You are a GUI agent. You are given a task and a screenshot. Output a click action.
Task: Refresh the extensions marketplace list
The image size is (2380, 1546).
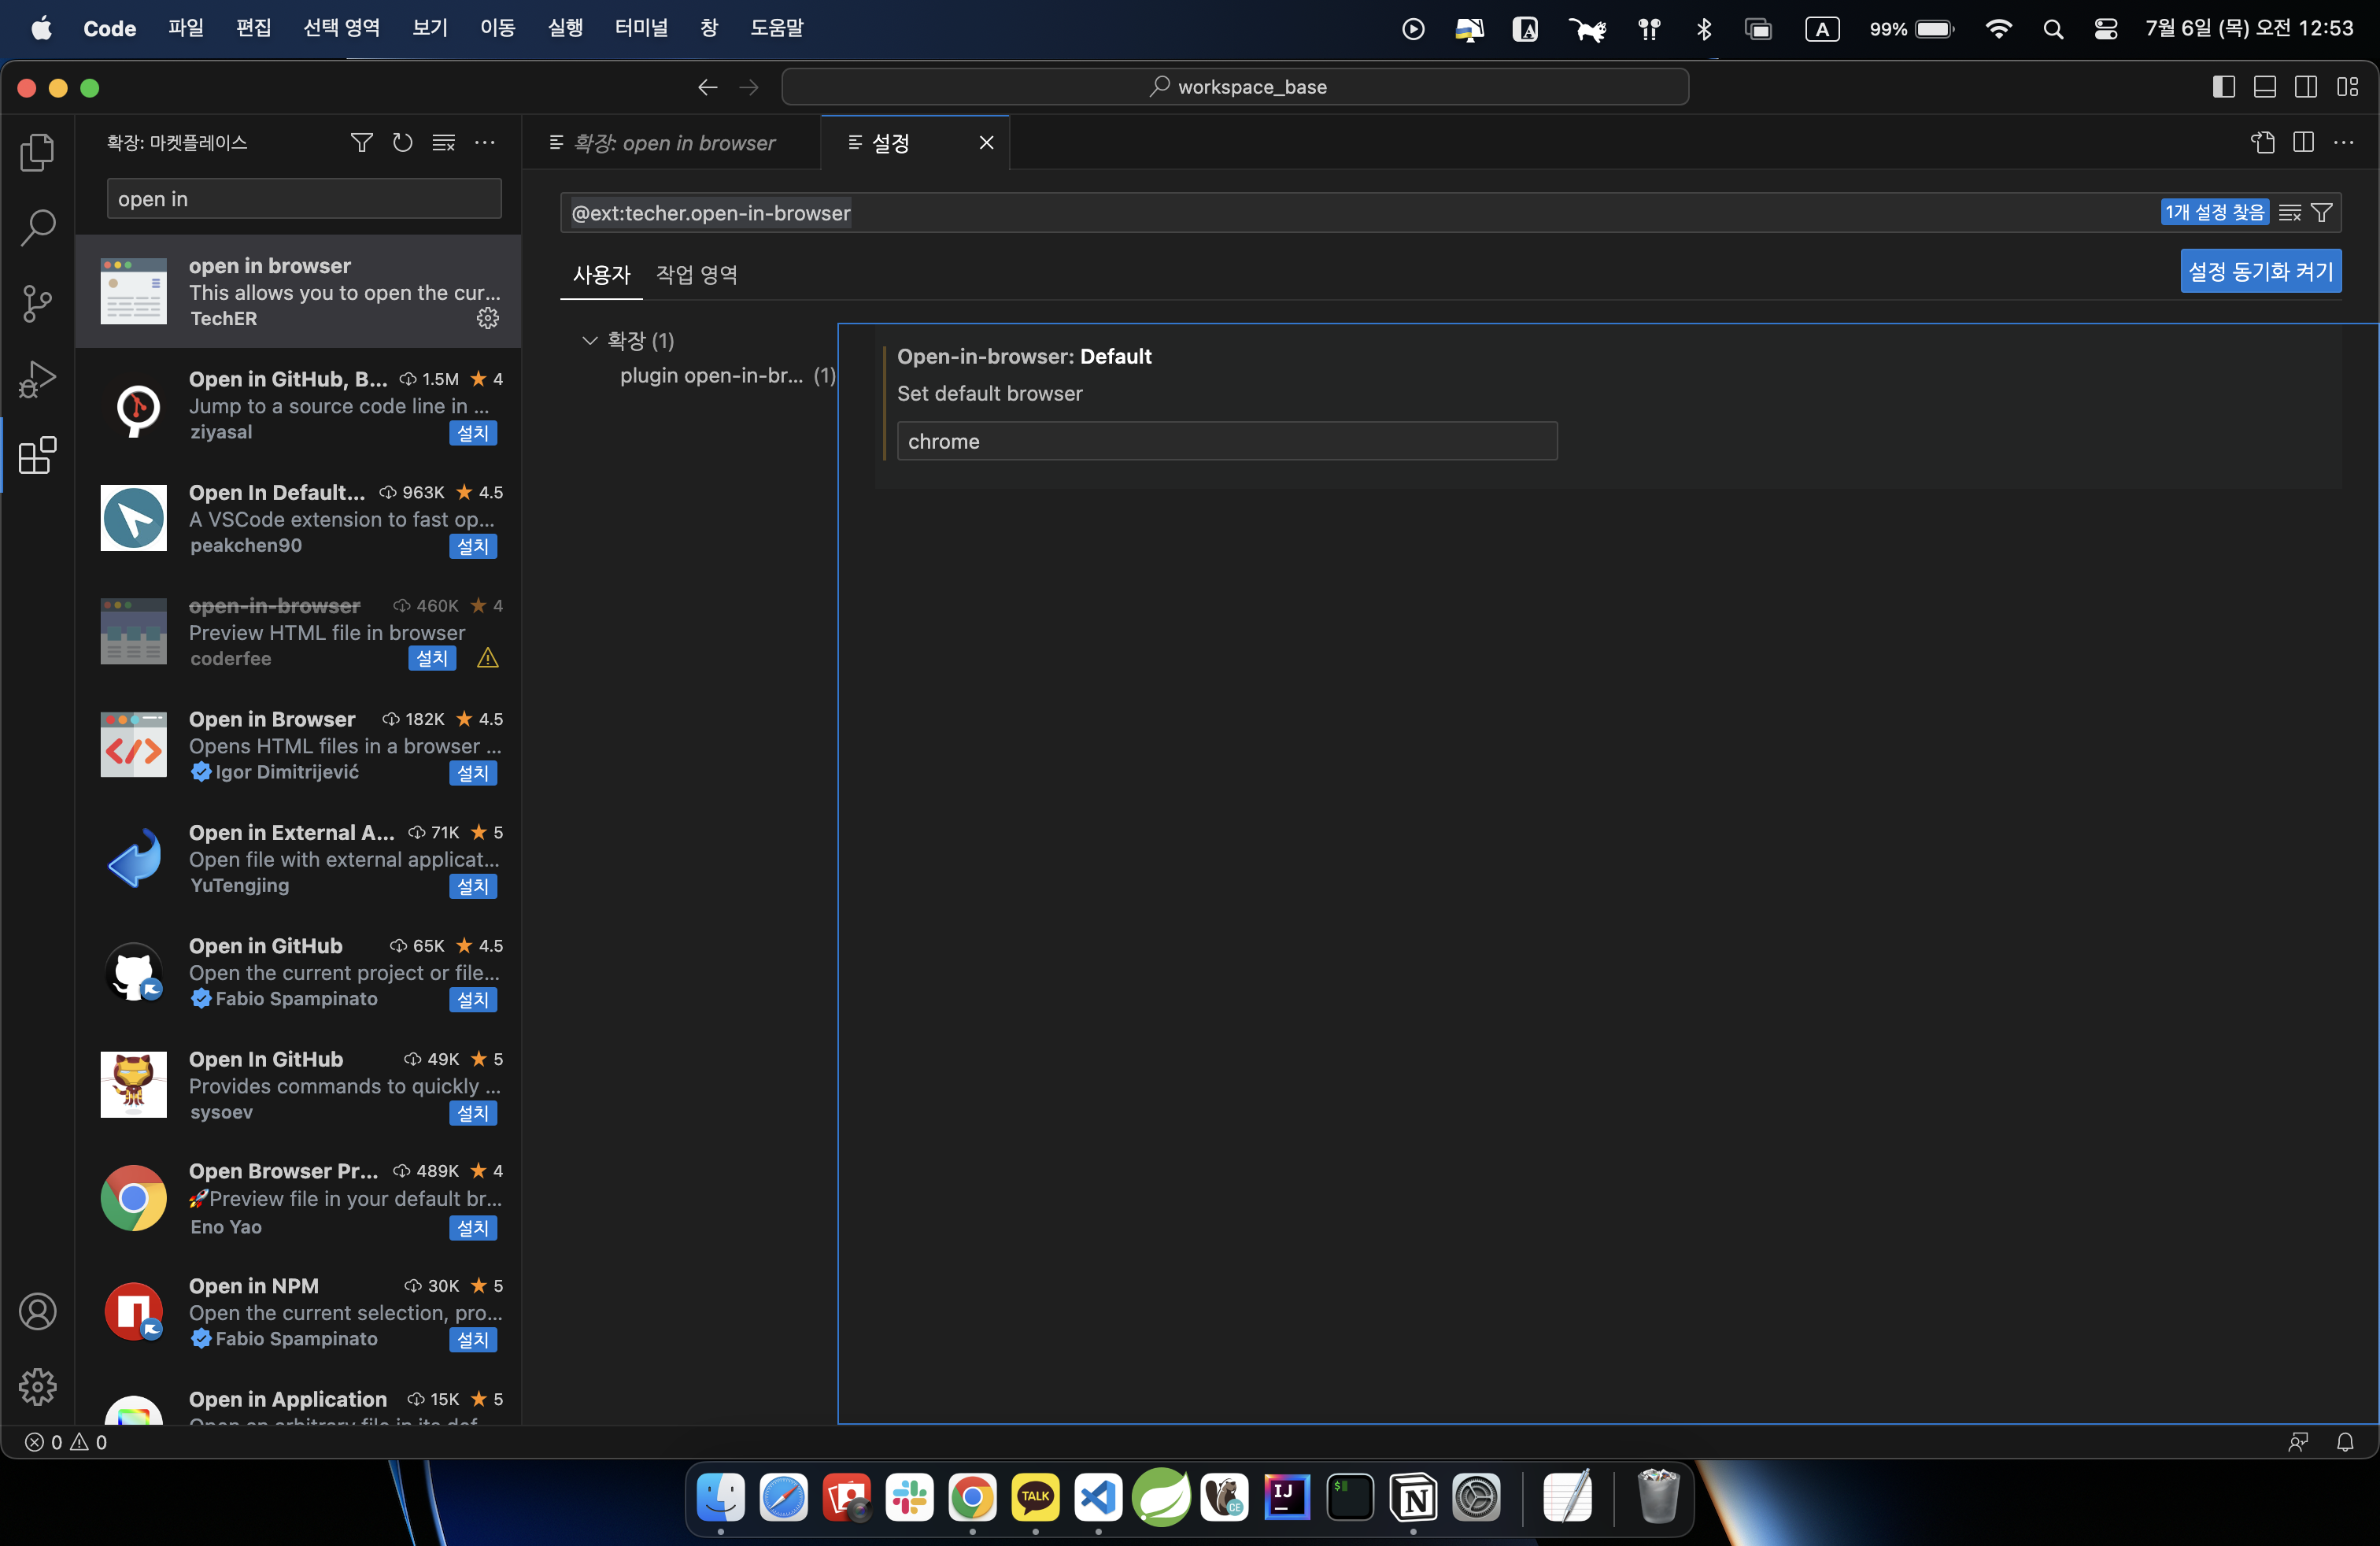pyautogui.click(x=402, y=143)
